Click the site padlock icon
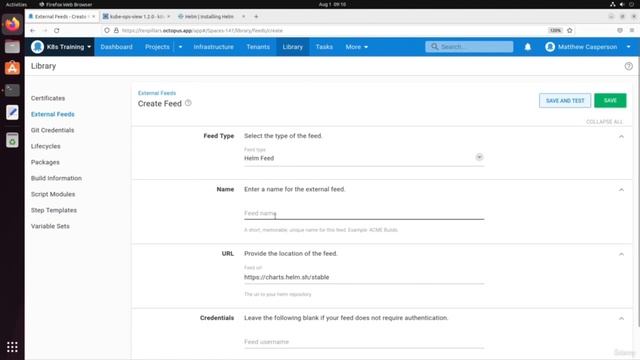This screenshot has width=640, height=360. (116, 31)
